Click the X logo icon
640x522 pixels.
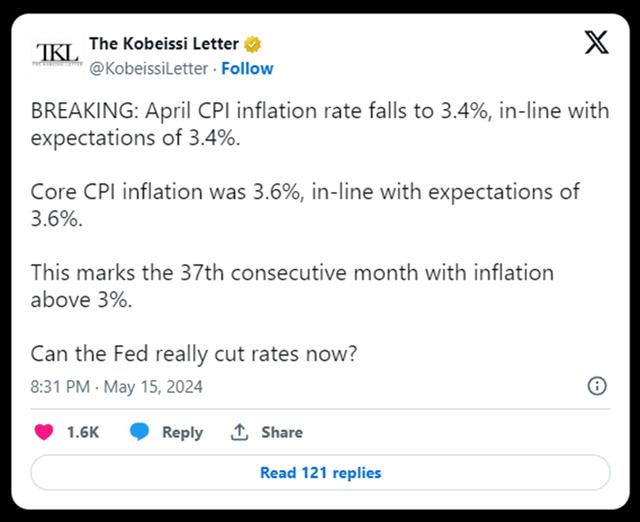(596, 42)
